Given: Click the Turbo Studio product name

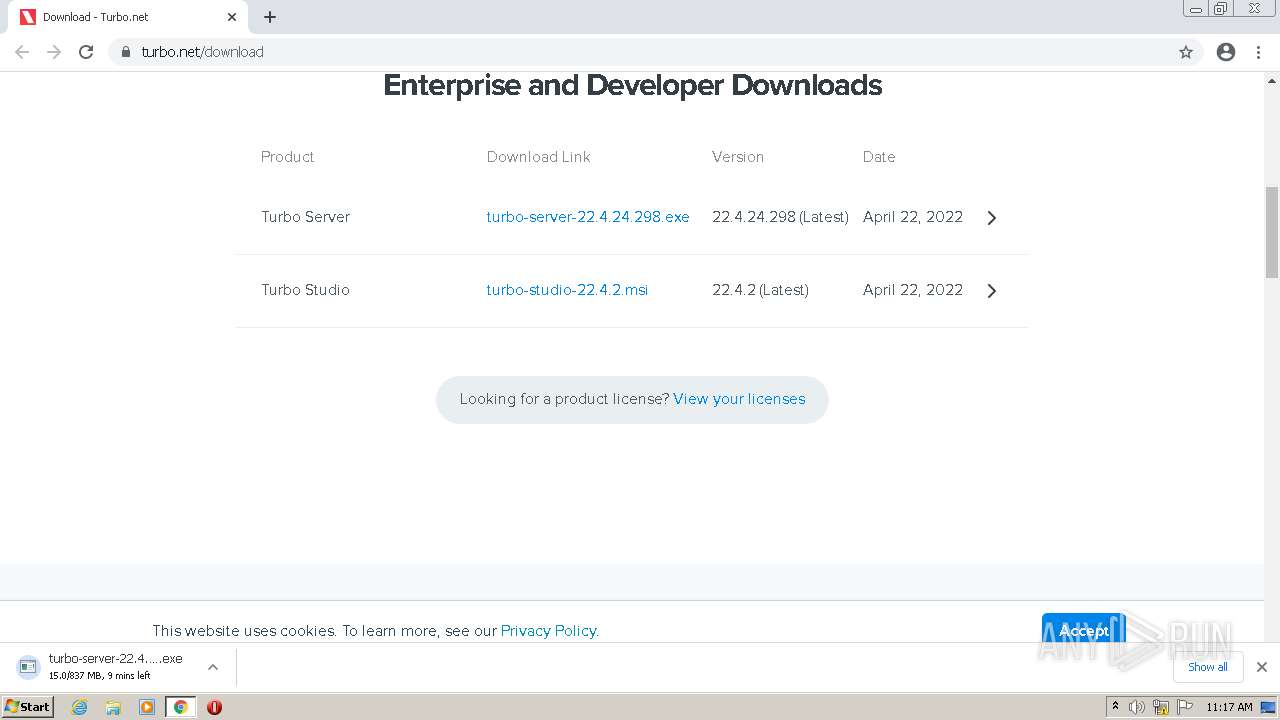Looking at the screenshot, I should 305,290.
